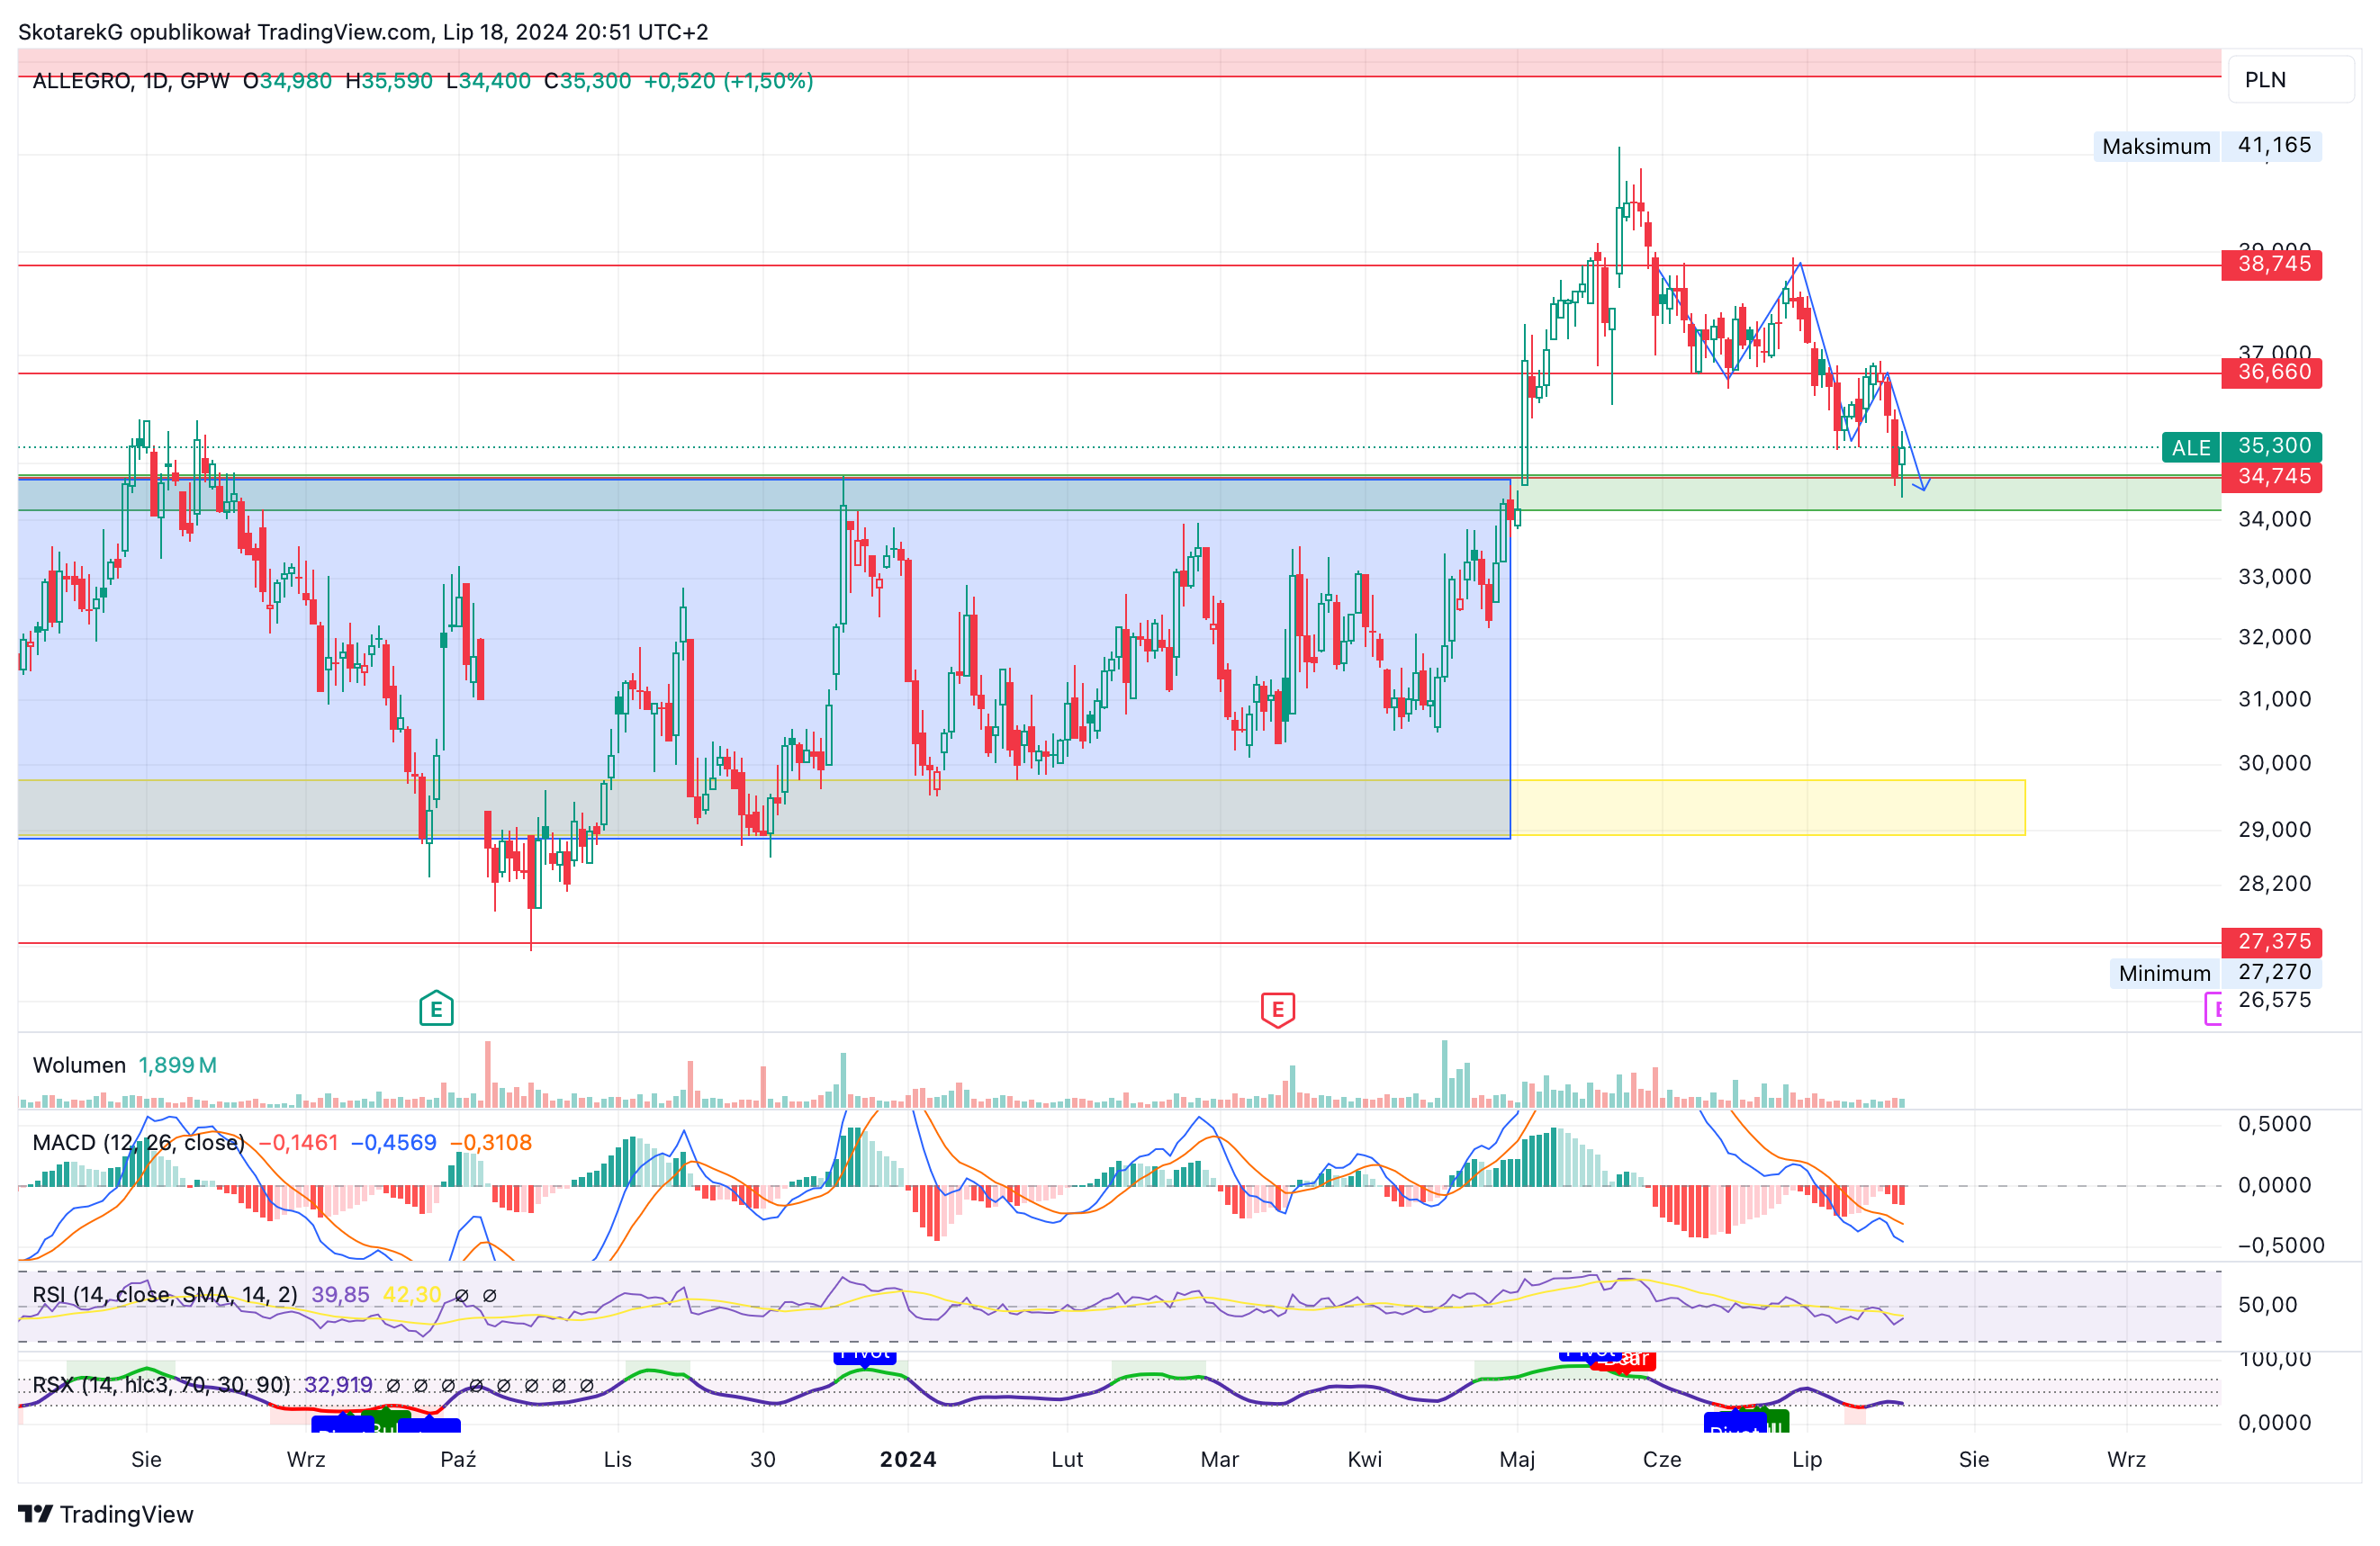The image size is (2380, 1546).
Task: Click the RSI (14, close, SMA, 14, 2) legend
Action: point(165,1294)
